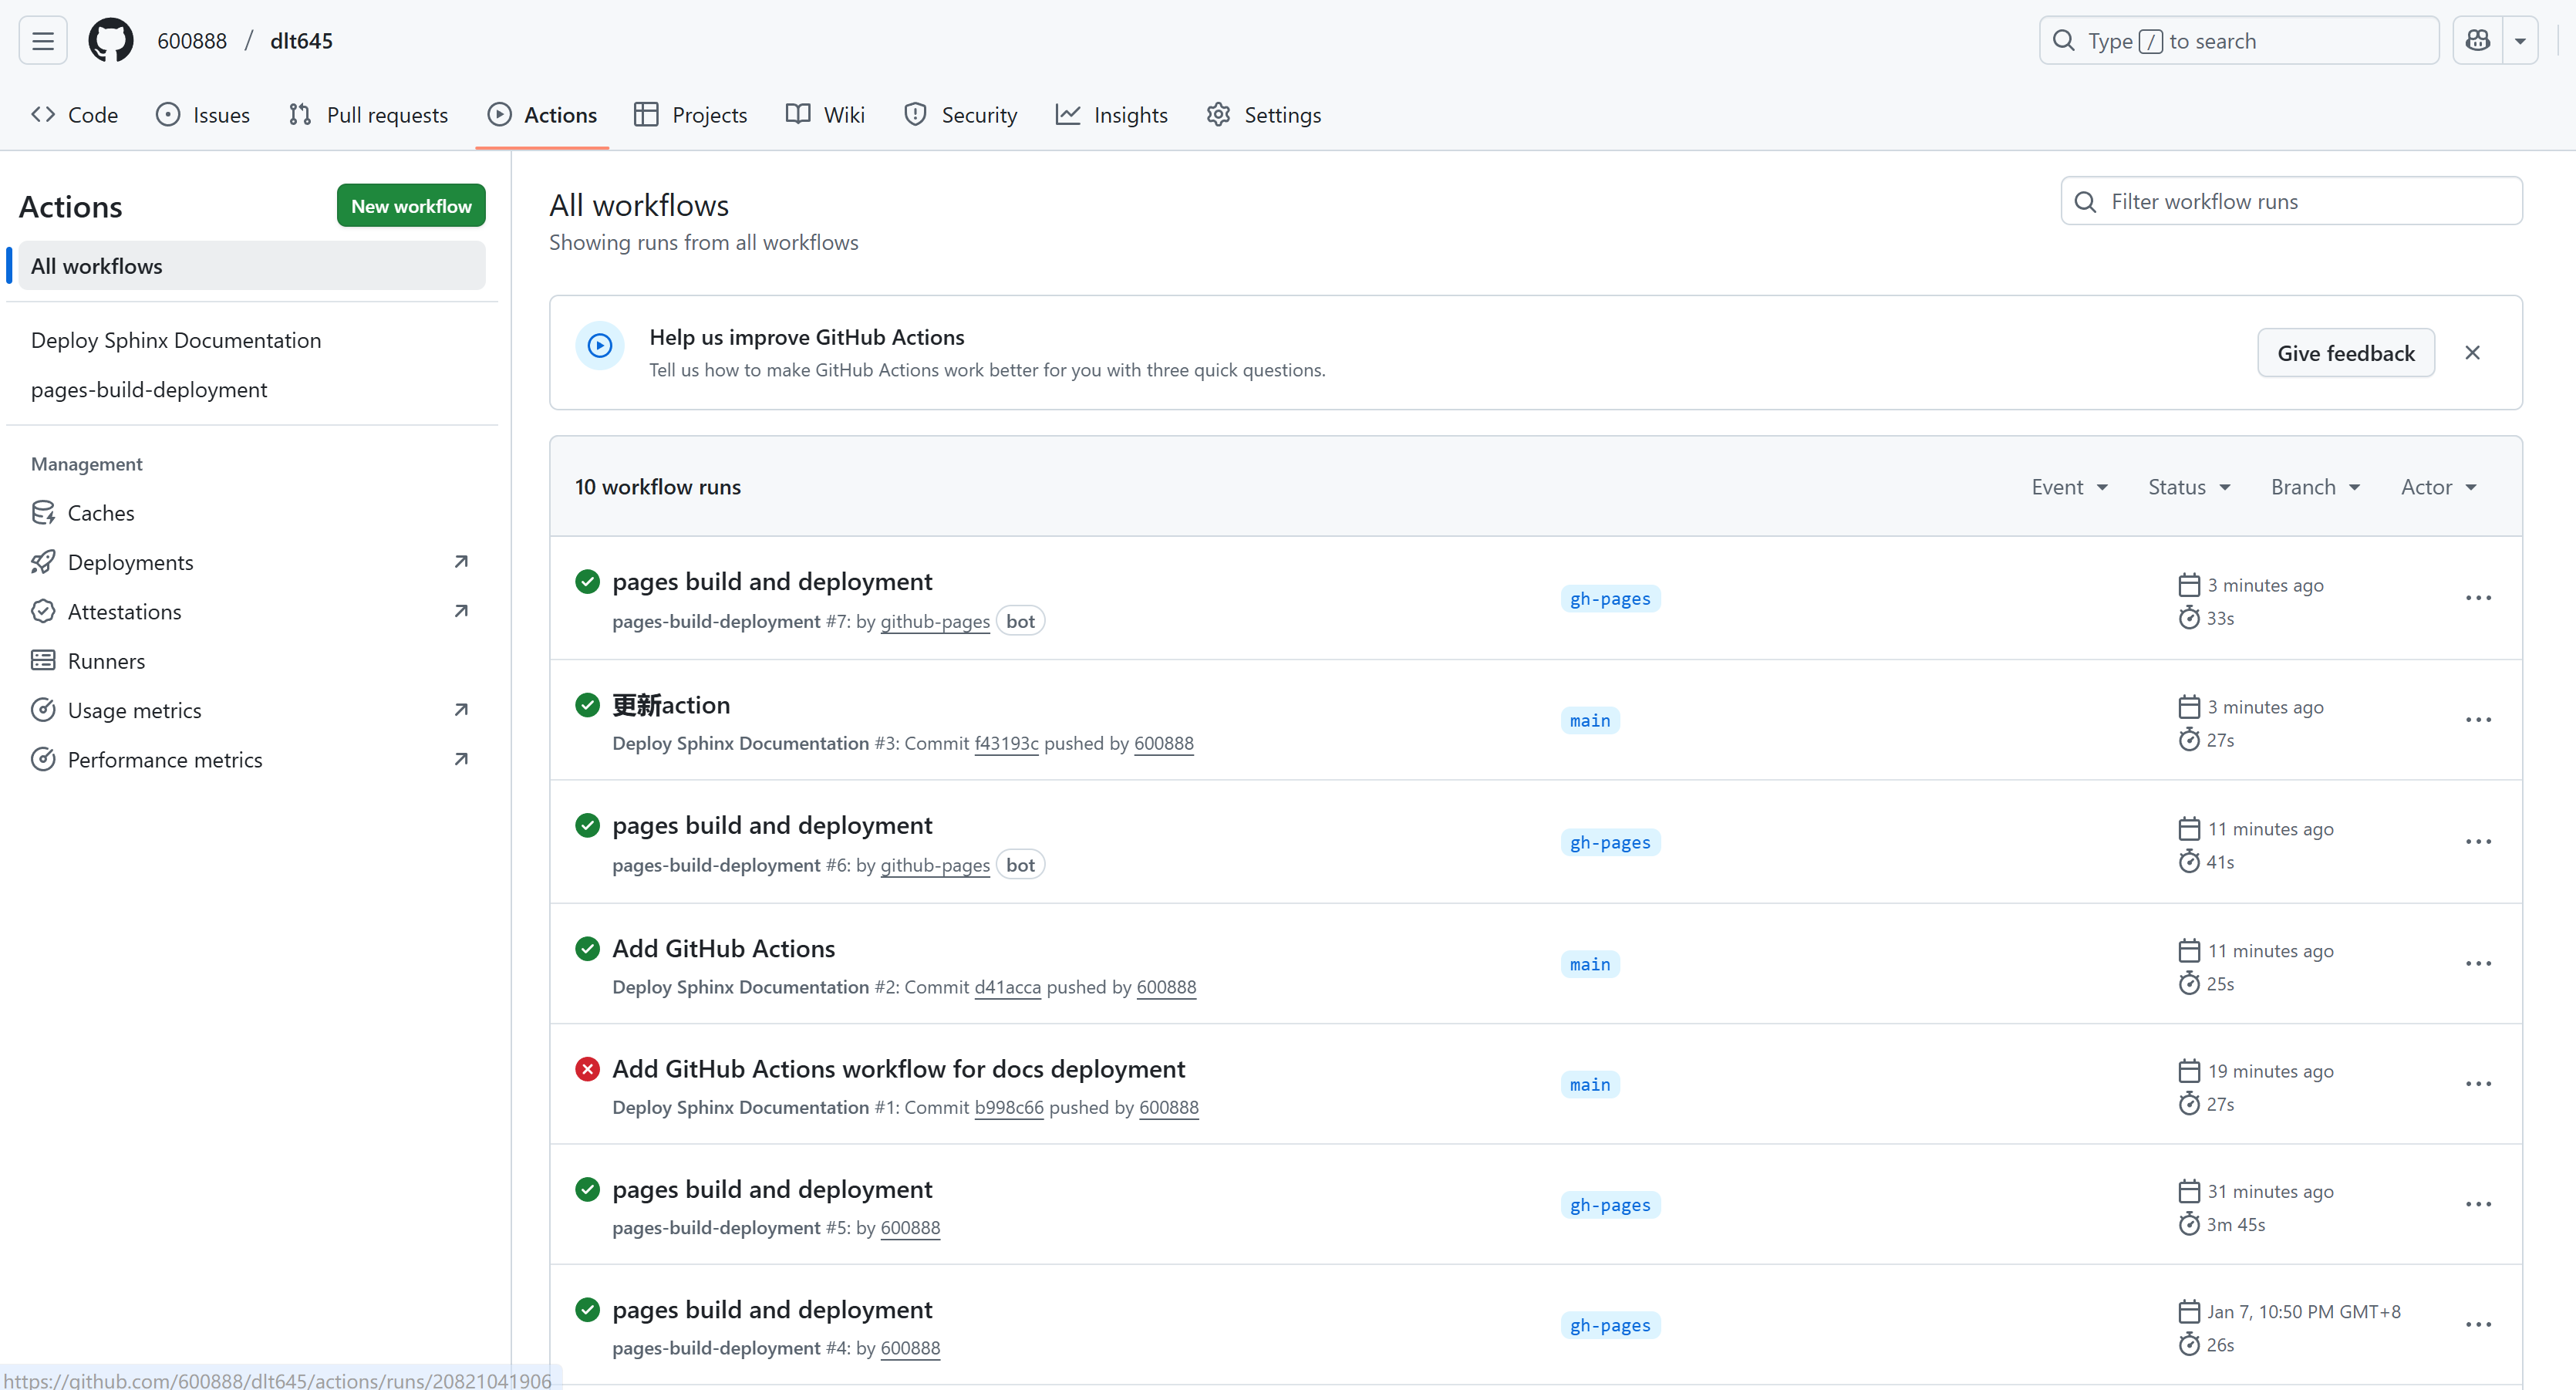Open the Copilot icon in header
The image size is (2576, 1390).
click(x=2477, y=41)
